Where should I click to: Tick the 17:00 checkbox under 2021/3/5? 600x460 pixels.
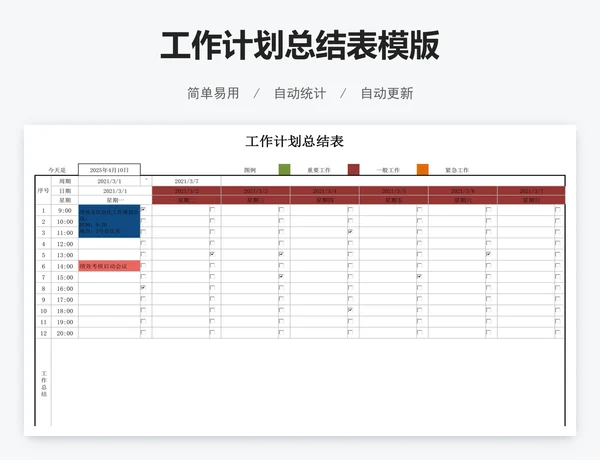[420, 299]
